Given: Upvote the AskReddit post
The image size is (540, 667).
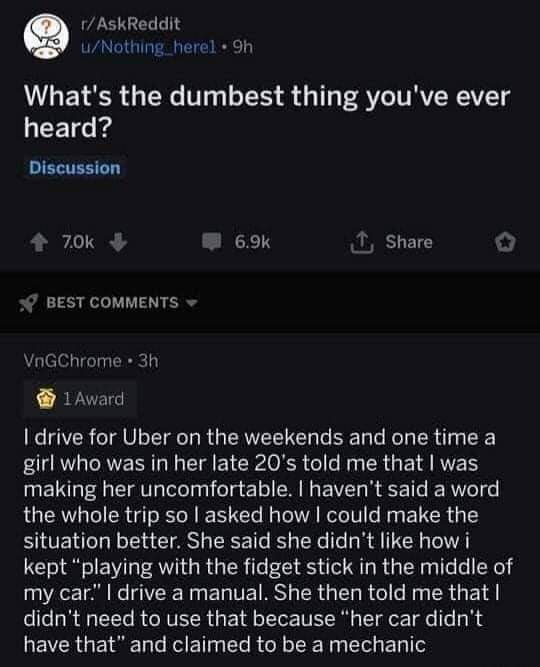Looking at the screenshot, I should 40,242.
